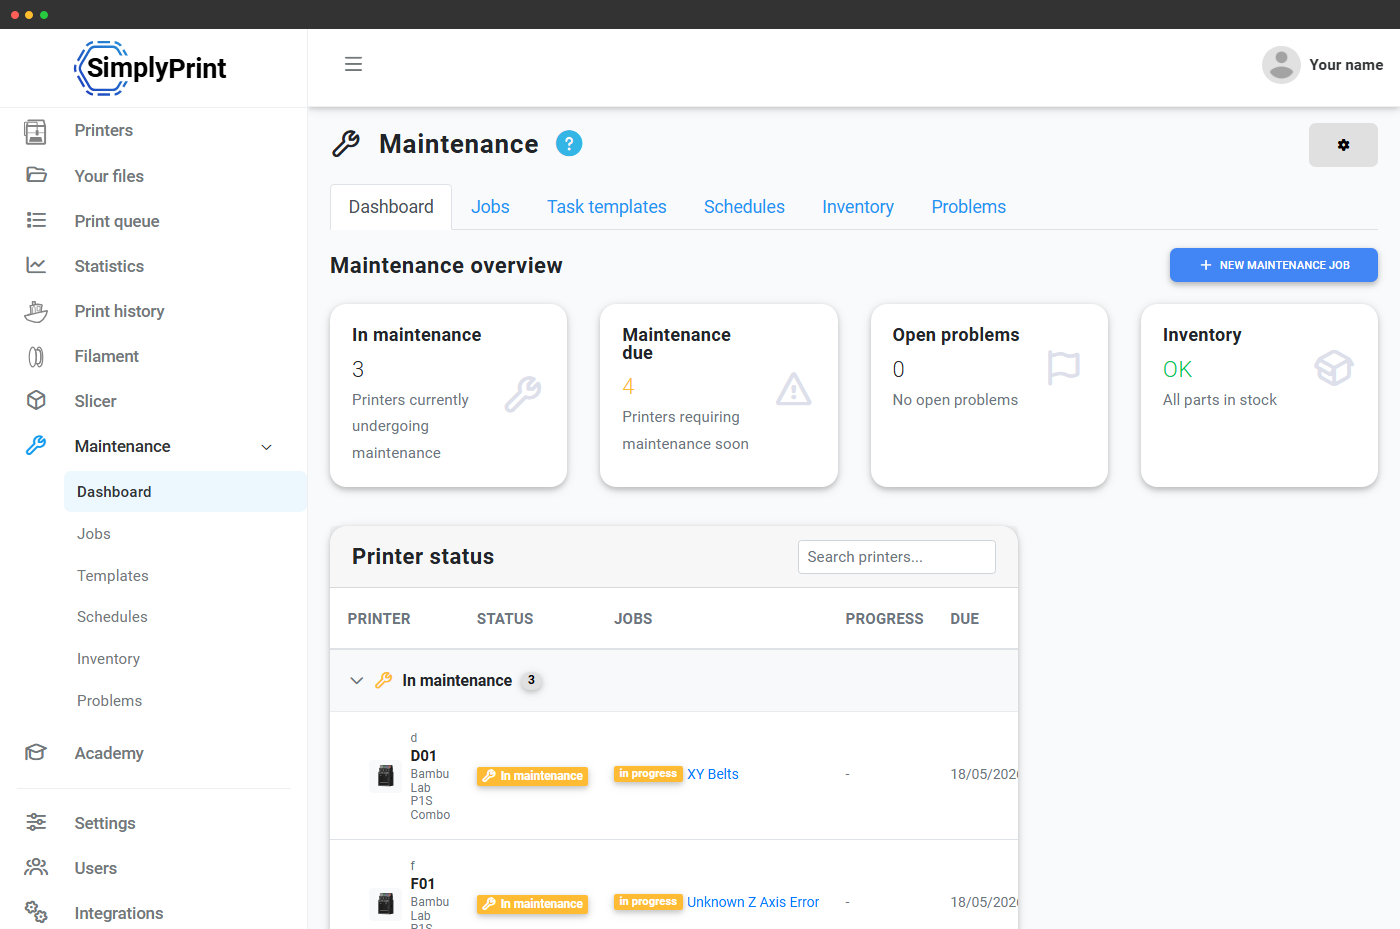Sort by the PRINTER column header
The width and height of the screenshot is (1400, 929).
tap(379, 619)
